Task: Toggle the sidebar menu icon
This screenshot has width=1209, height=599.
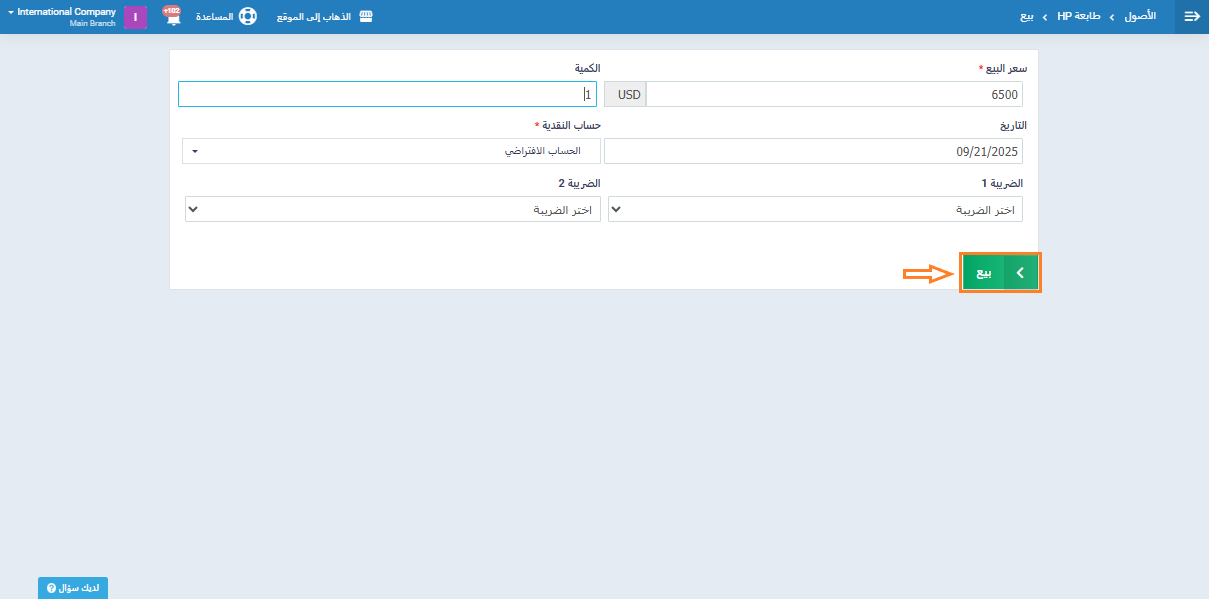Action: (x=1191, y=17)
